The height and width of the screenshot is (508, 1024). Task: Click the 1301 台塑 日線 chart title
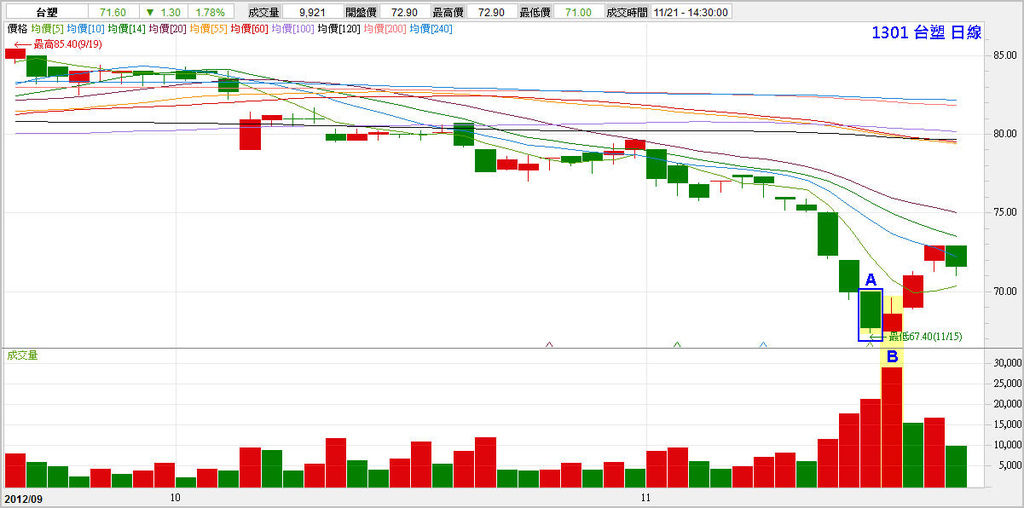(x=926, y=33)
